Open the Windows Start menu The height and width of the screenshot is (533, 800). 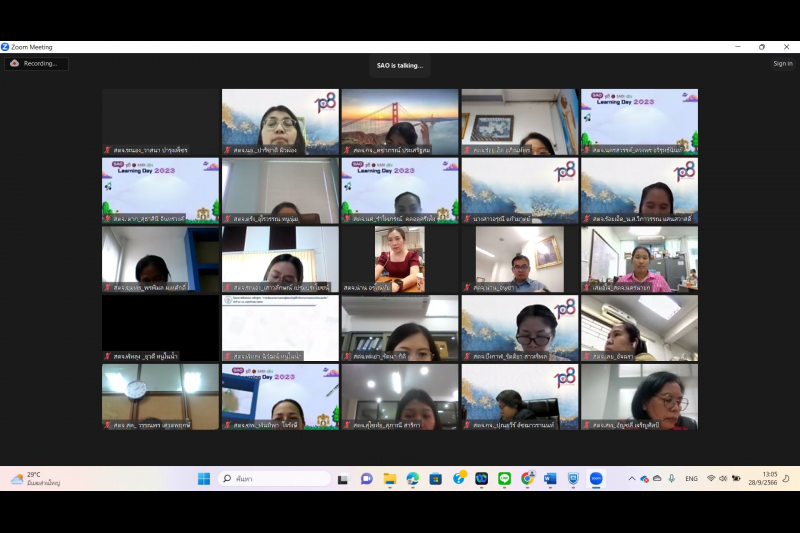click(203, 479)
